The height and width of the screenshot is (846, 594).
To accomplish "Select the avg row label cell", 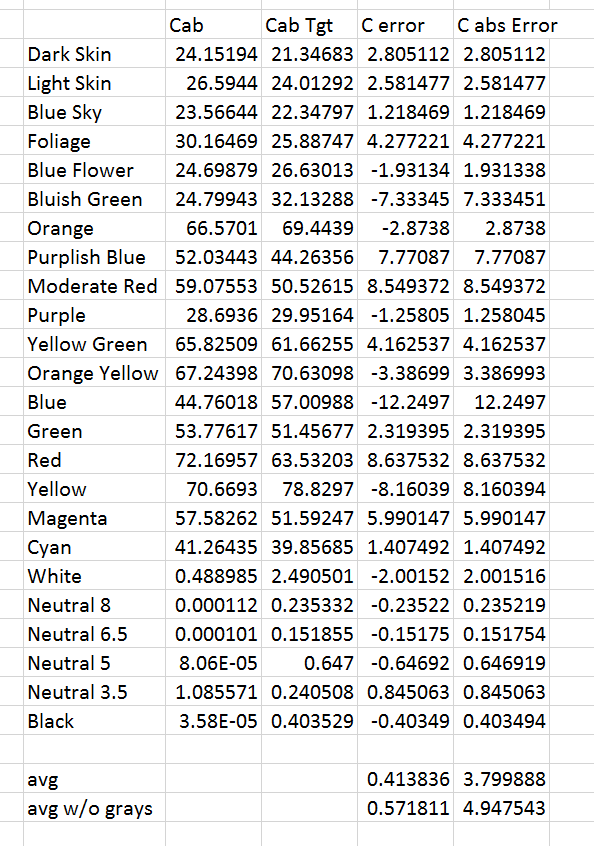I will pos(94,779).
